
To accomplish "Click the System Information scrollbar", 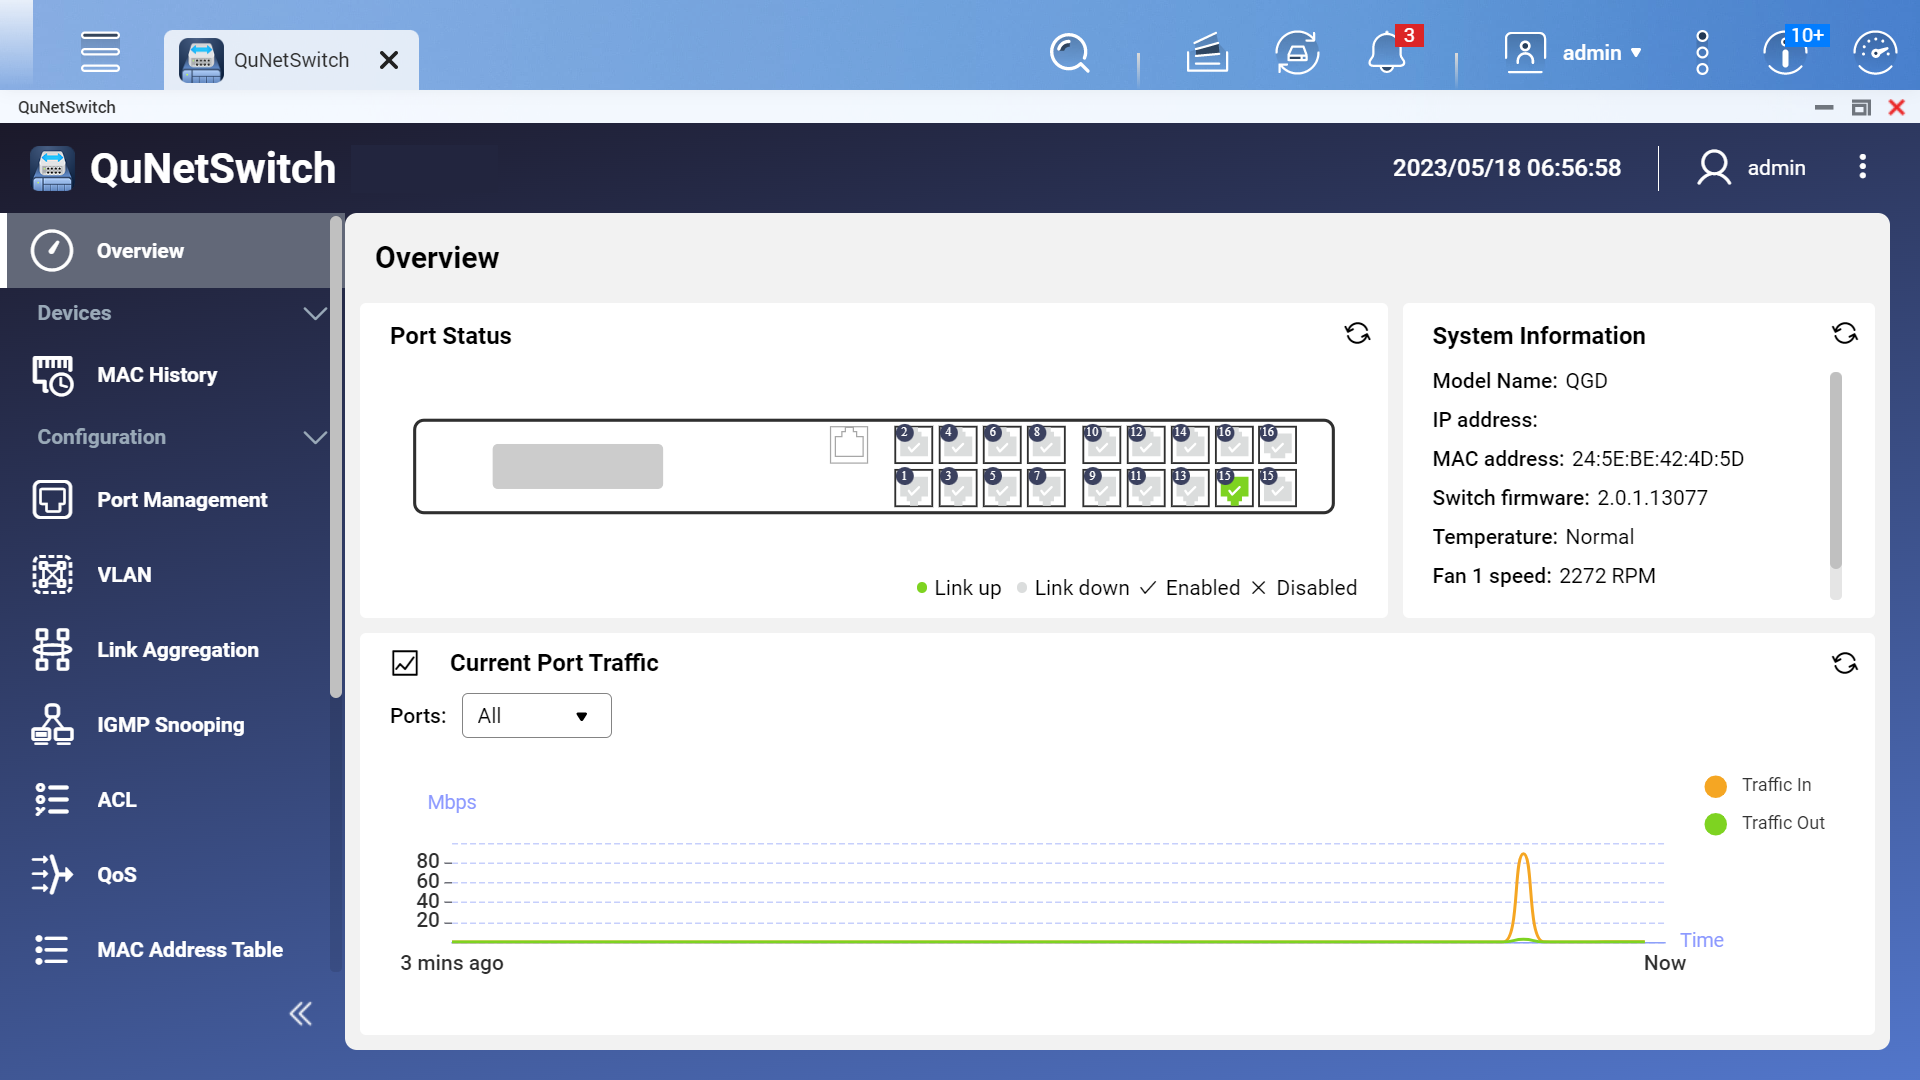I will (1835, 470).
